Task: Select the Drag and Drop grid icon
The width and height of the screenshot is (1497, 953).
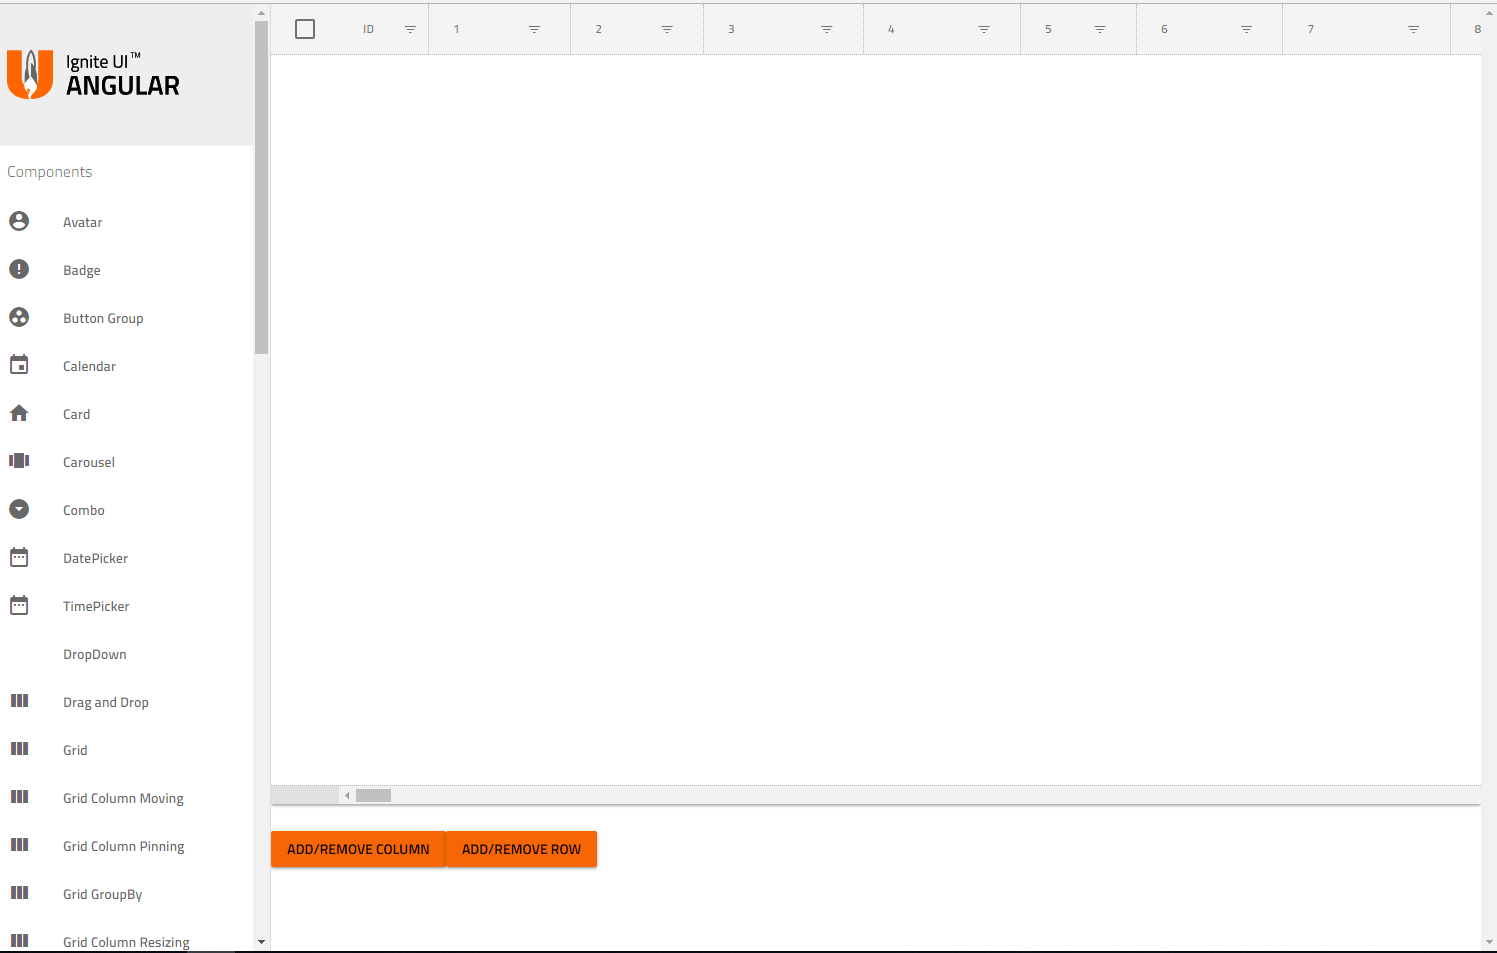Action: click(x=19, y=701)
